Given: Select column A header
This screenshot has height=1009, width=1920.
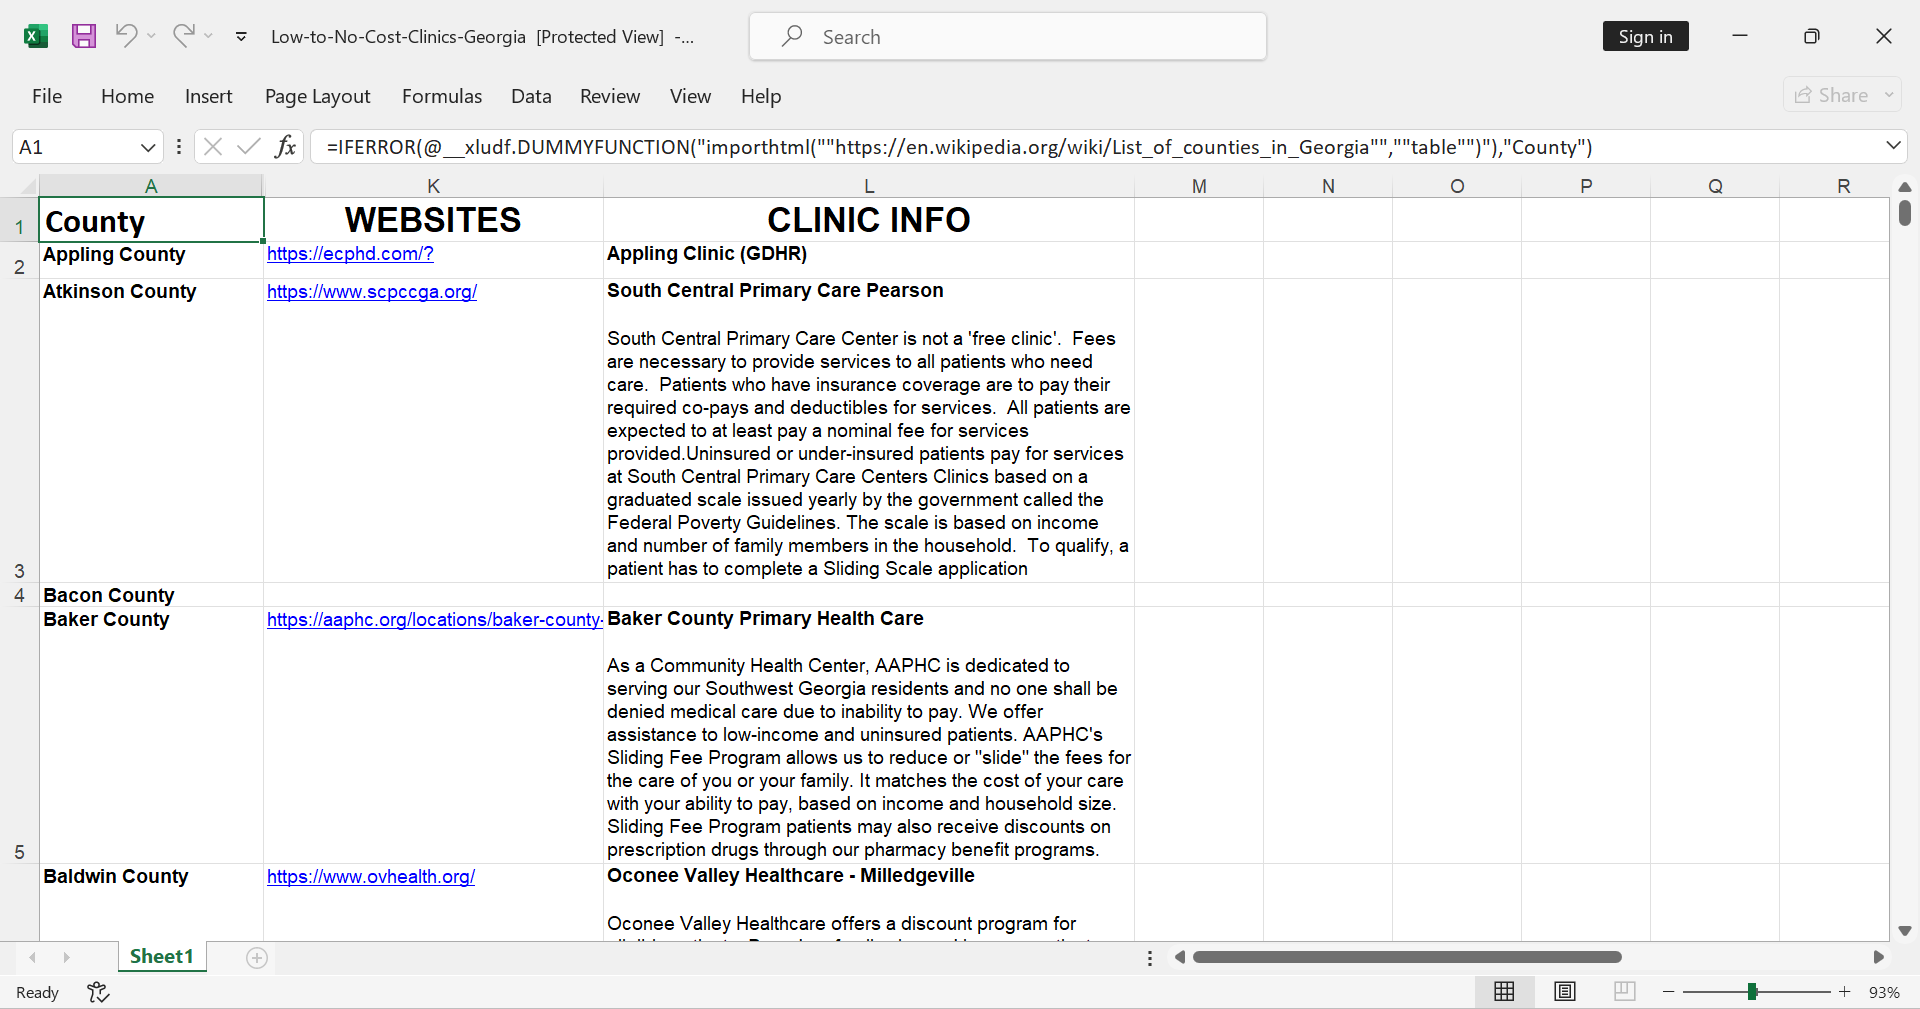Looking at the screenshot, I should (151, 186).
